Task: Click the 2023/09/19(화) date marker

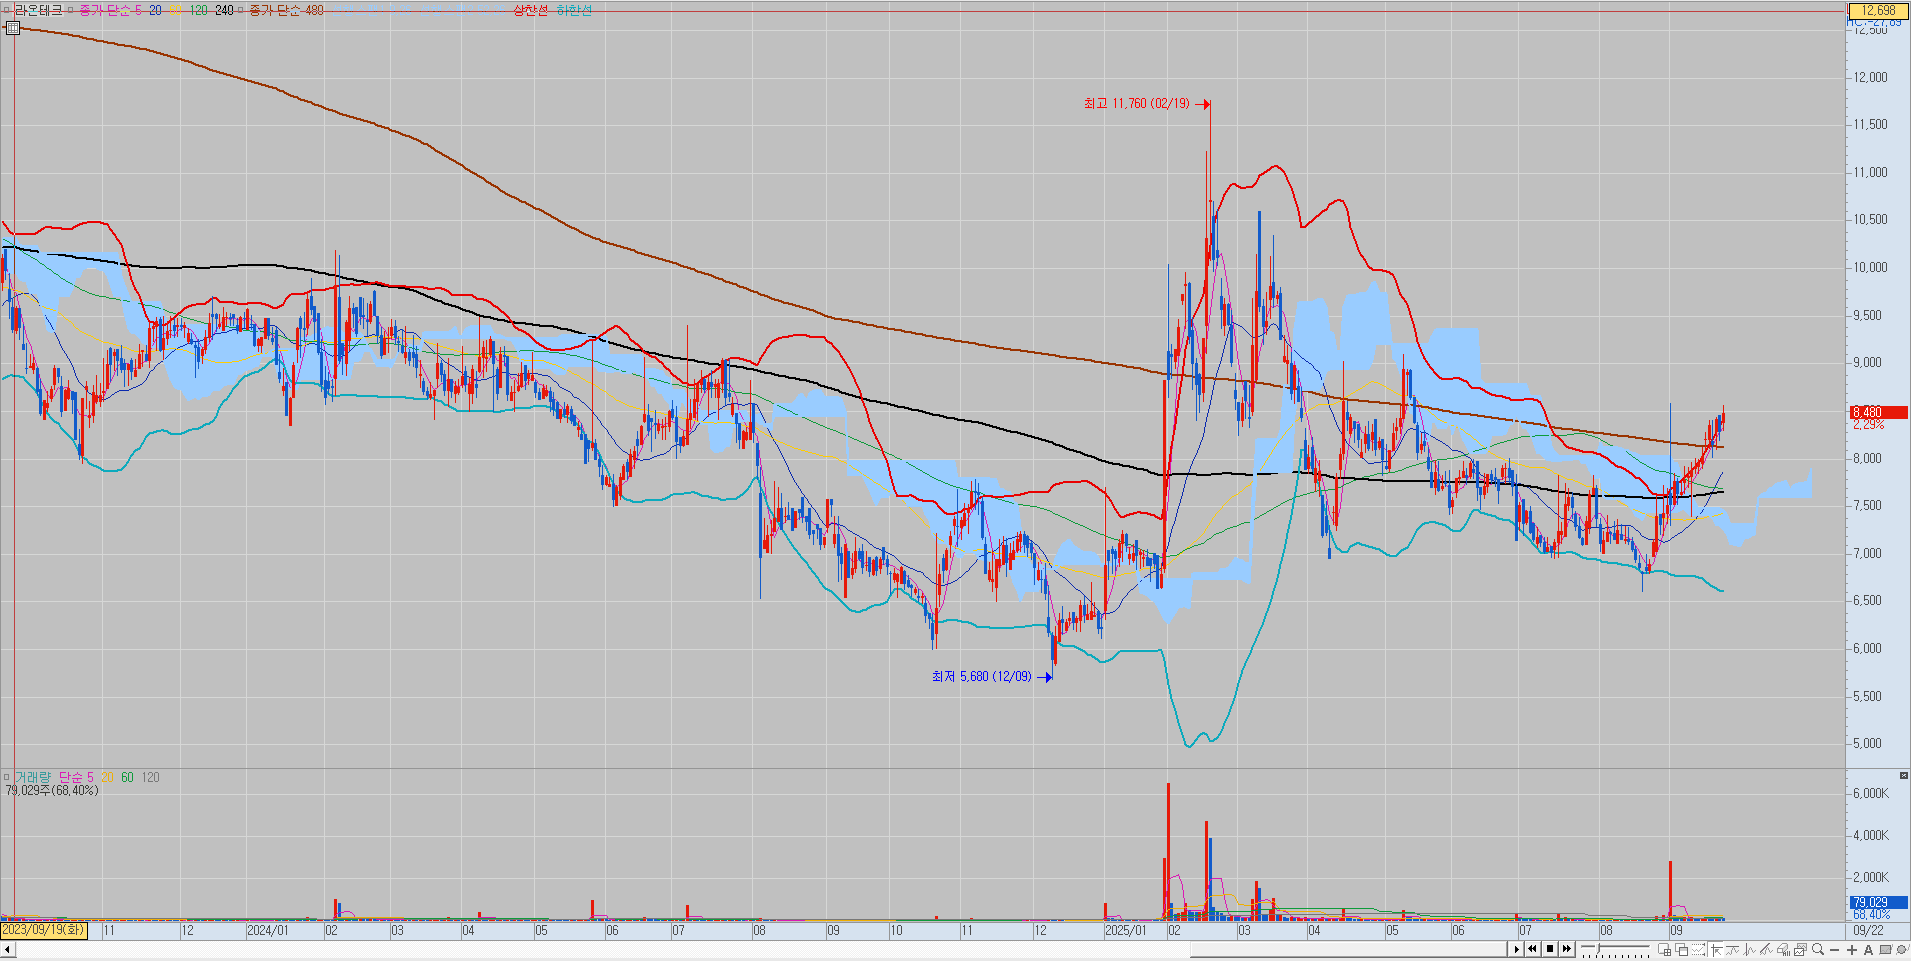Action: (x=43, y=930)
